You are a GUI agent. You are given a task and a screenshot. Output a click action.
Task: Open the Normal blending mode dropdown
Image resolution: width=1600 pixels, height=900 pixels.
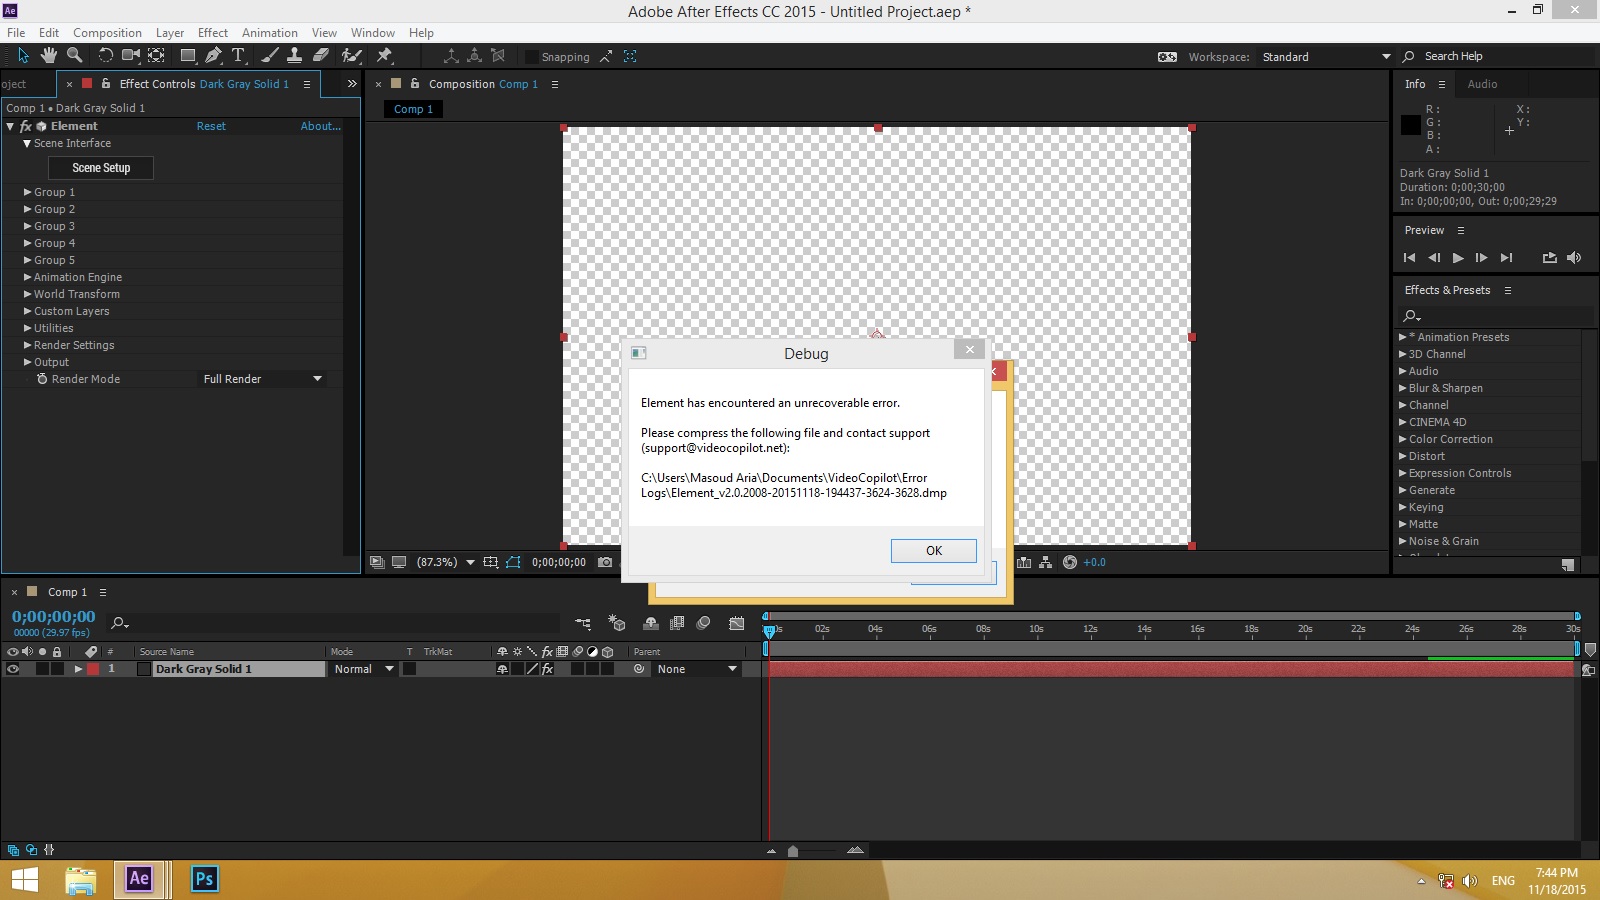point(364,669)
